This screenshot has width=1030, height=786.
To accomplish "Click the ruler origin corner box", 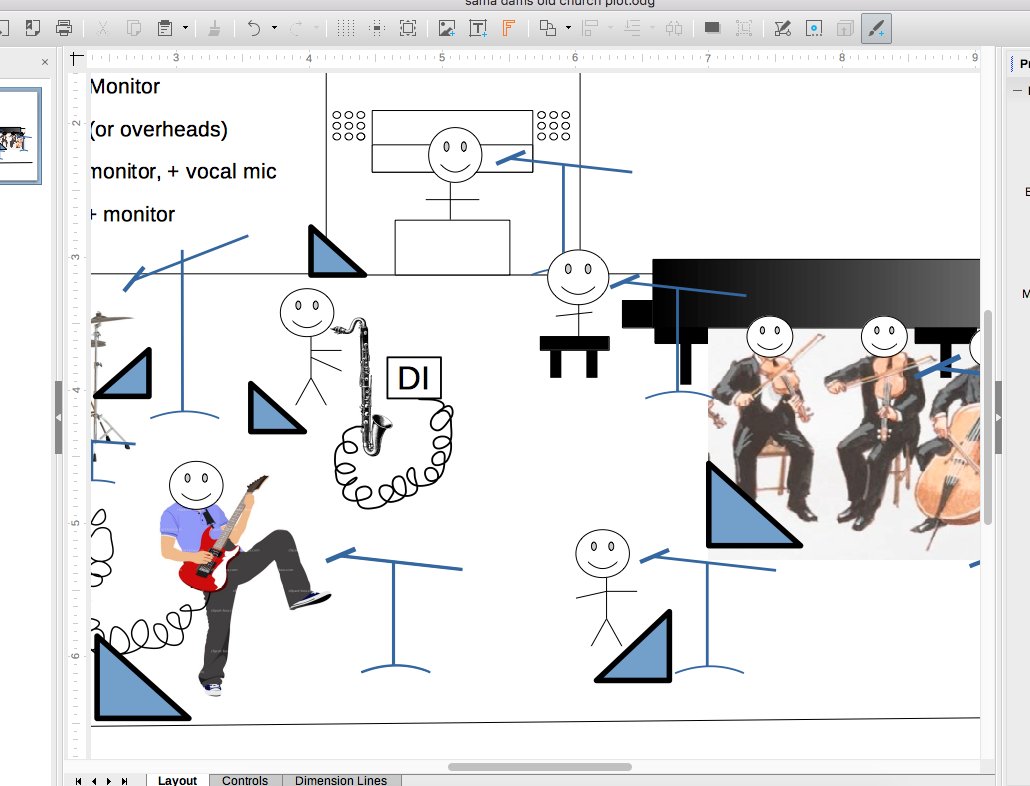I will [x=77, y=58].
